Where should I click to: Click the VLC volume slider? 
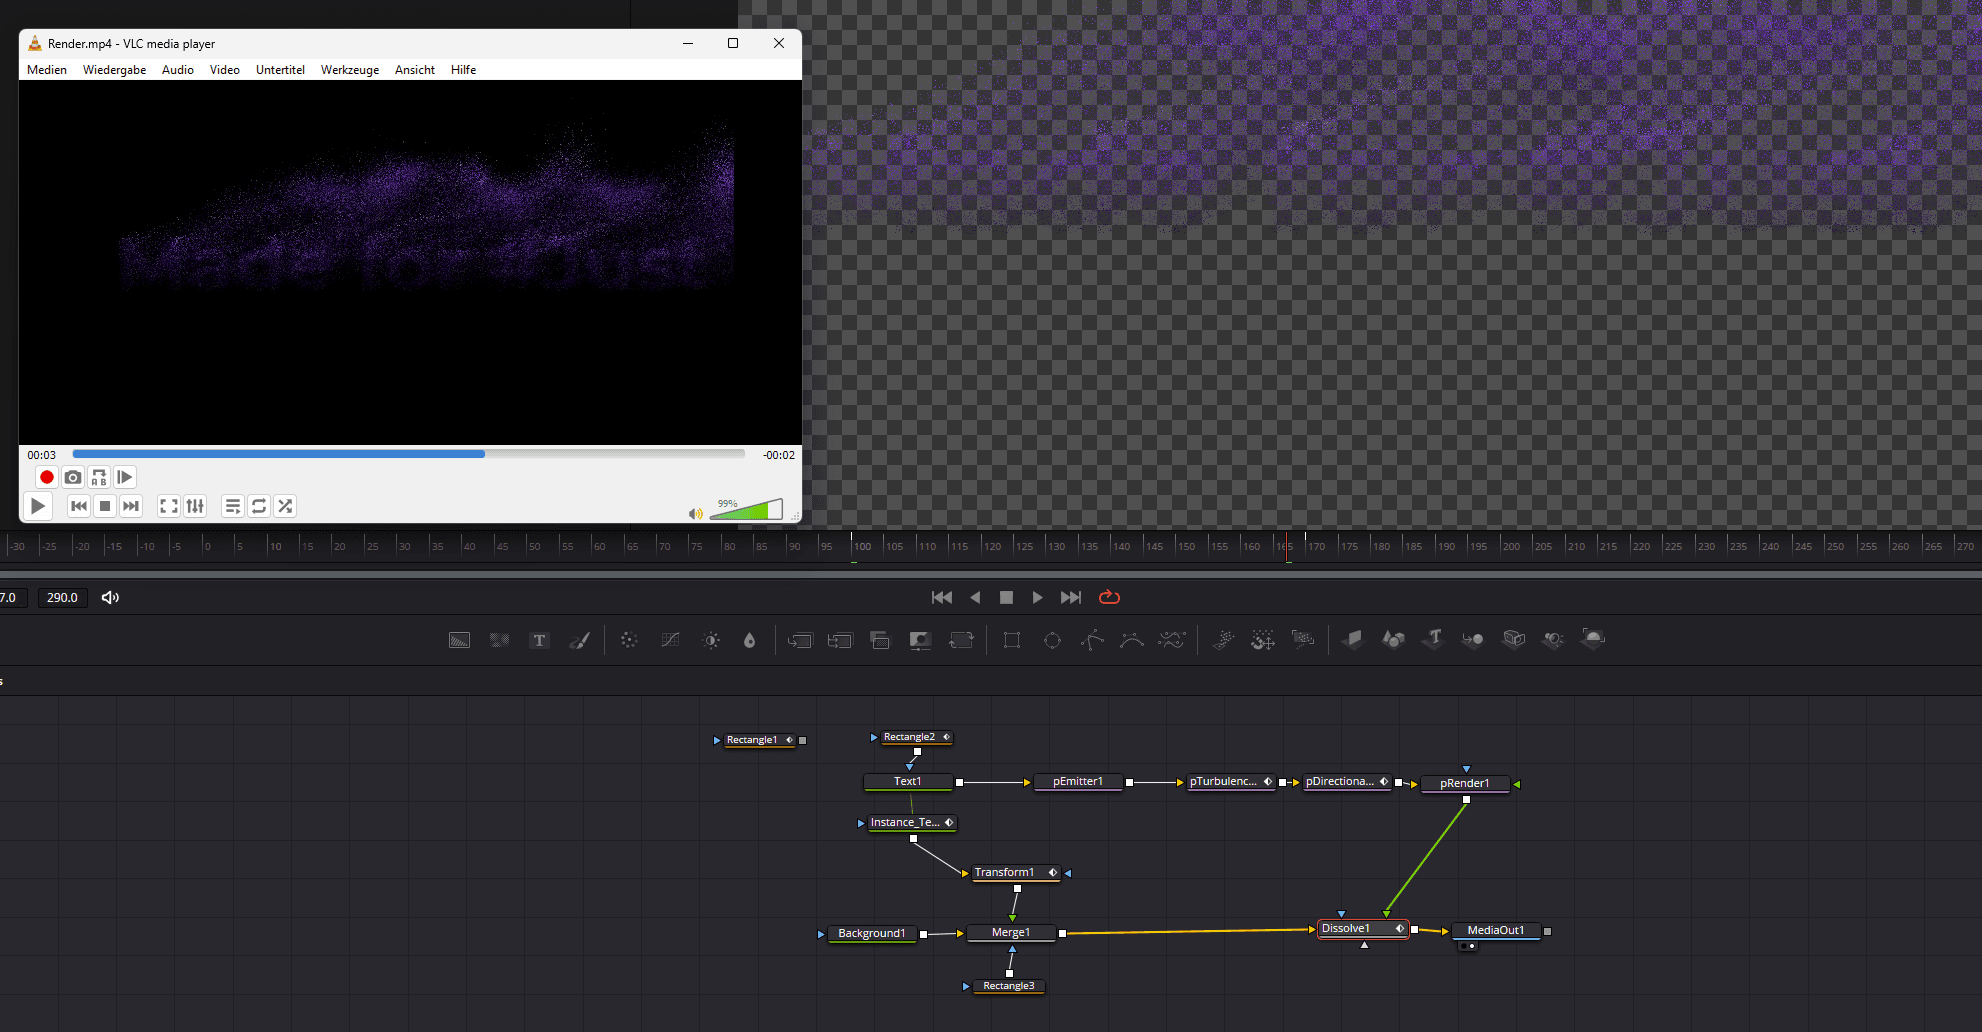pyautogui.click(x=748, y=512)
